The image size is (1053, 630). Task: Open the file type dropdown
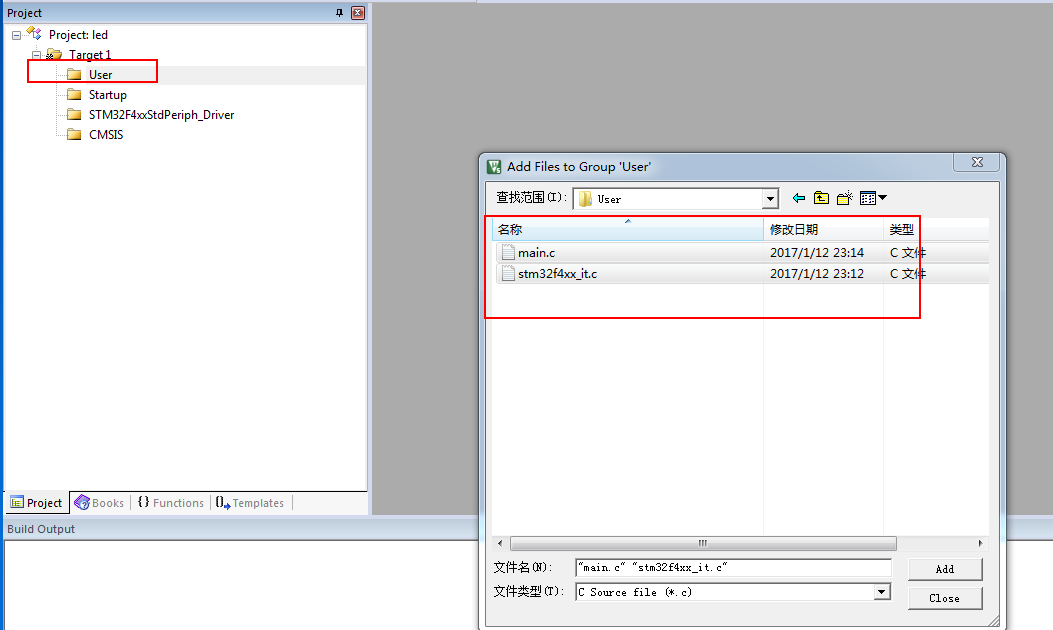pos(881,592)
